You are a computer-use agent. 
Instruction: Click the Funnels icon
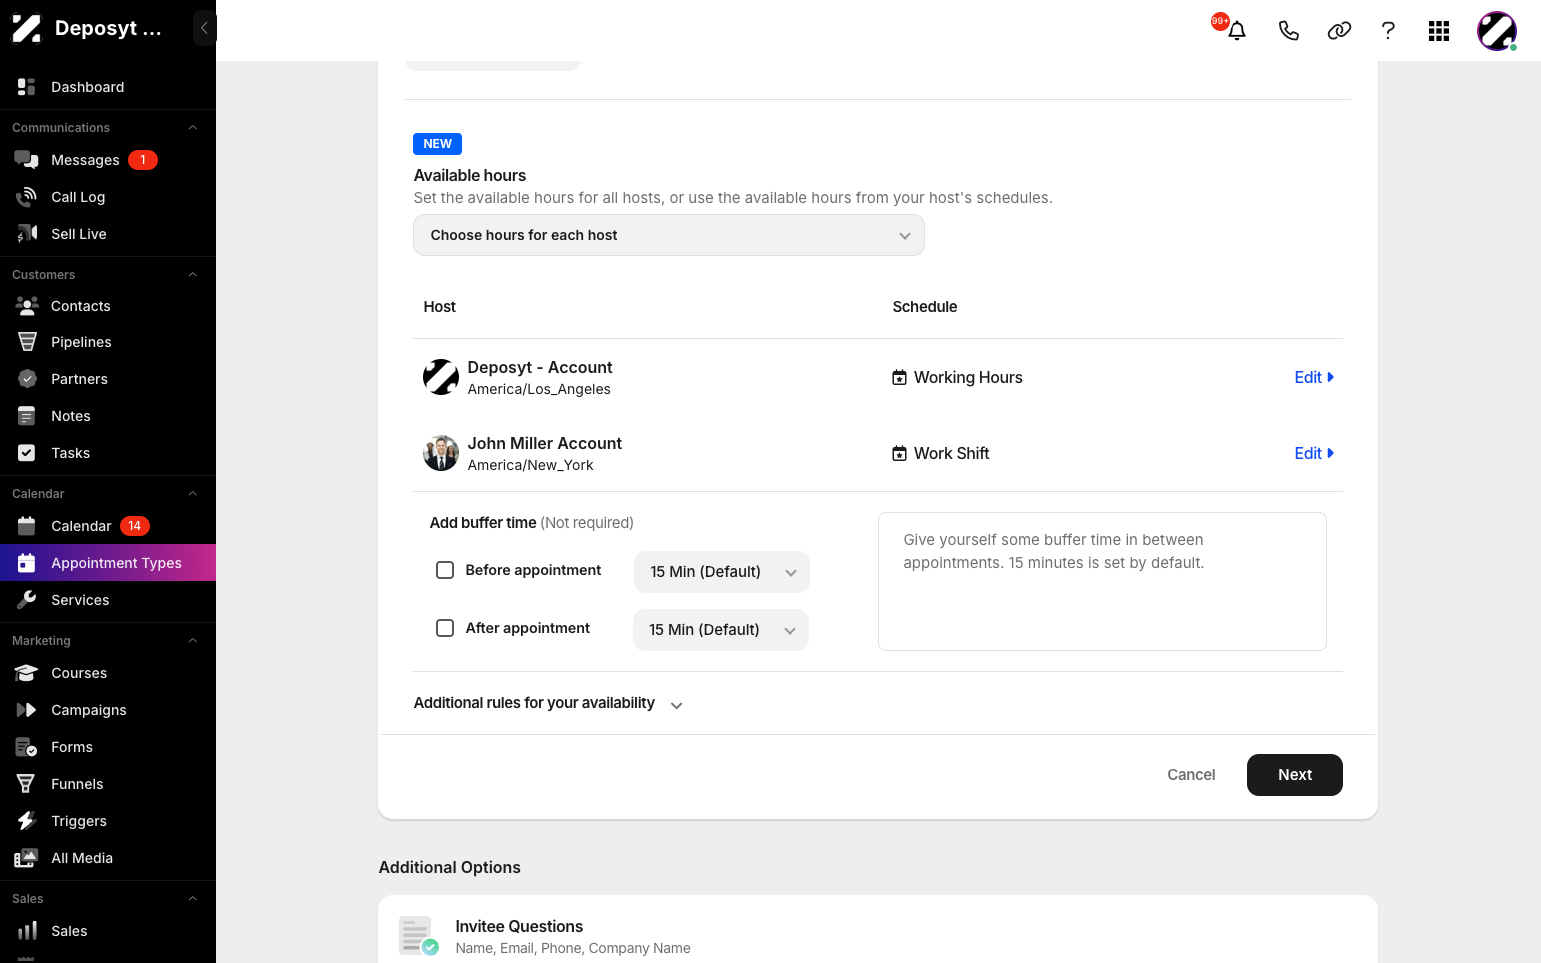[27, 784]
